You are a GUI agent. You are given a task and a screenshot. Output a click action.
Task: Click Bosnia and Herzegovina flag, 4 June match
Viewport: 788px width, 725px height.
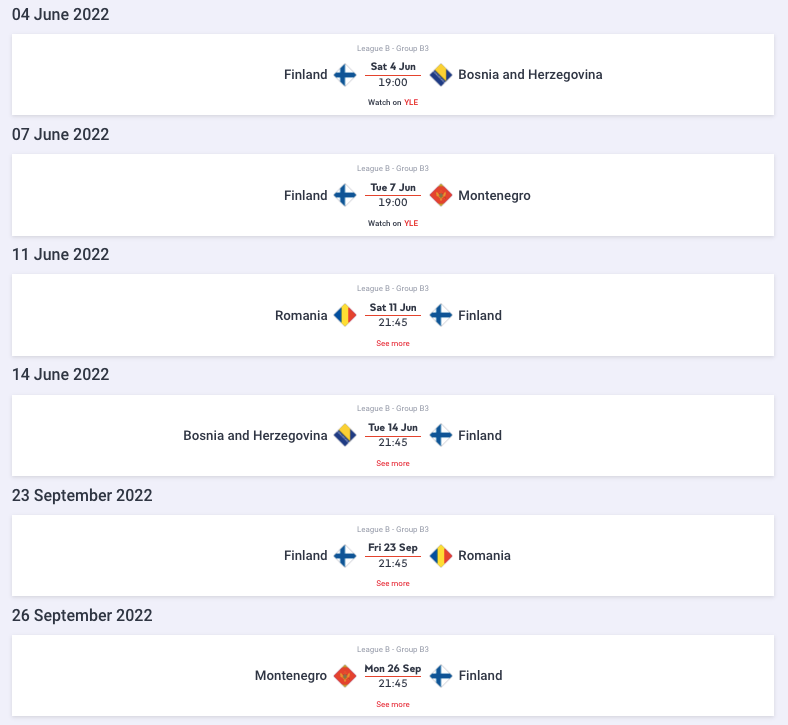441,75
